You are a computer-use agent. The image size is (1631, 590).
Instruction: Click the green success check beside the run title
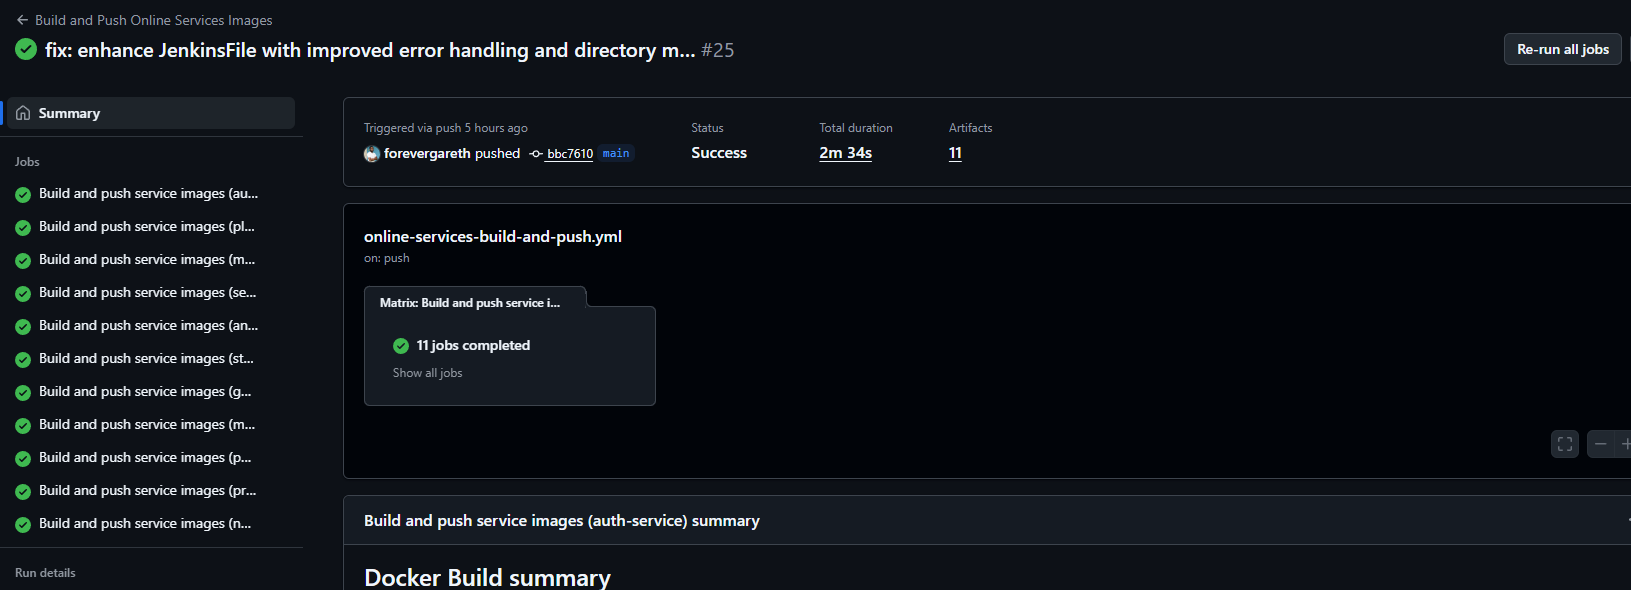point(25,48)
